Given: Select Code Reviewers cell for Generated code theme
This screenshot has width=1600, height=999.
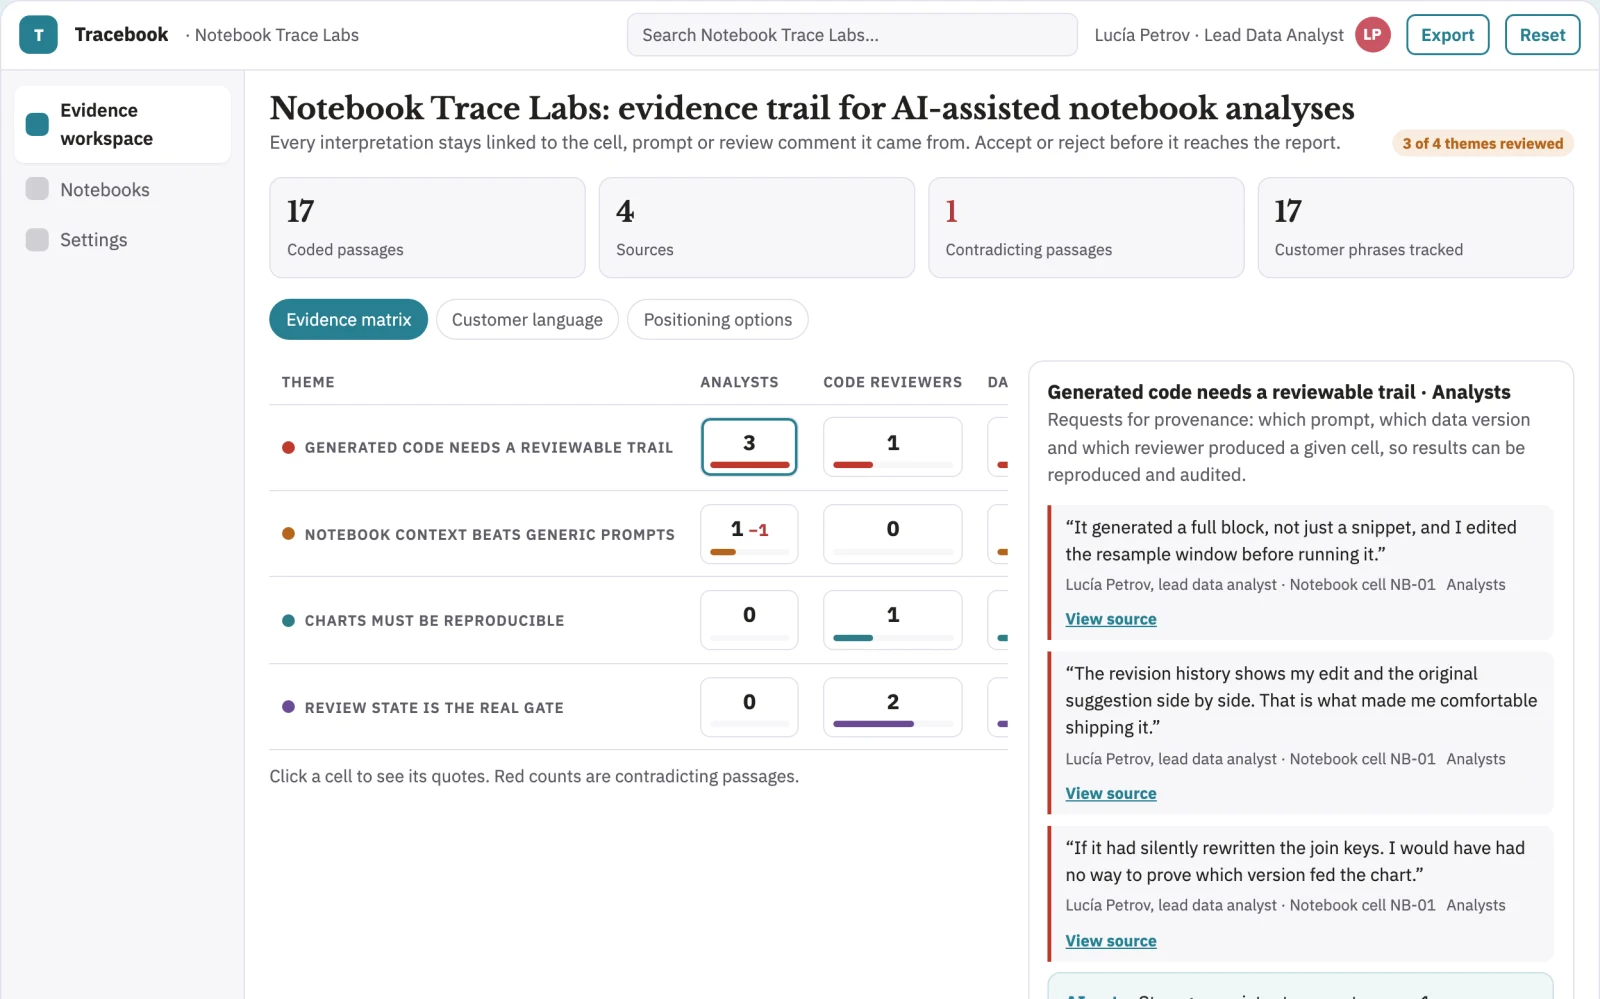Looking at the screenshot, I should click(x=893, y=447).
